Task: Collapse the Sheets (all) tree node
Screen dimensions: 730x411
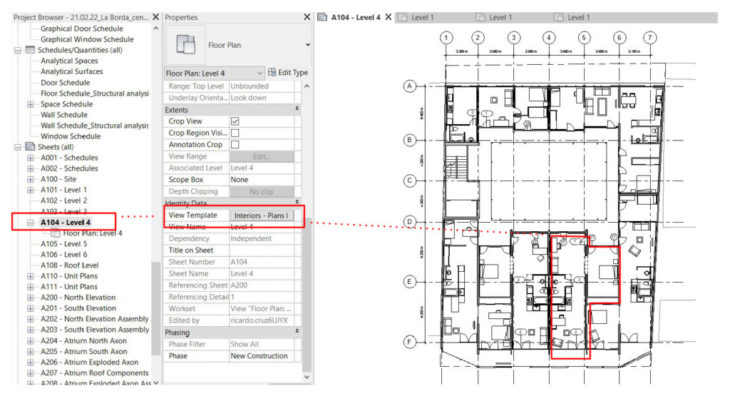Action: (19, 147)
